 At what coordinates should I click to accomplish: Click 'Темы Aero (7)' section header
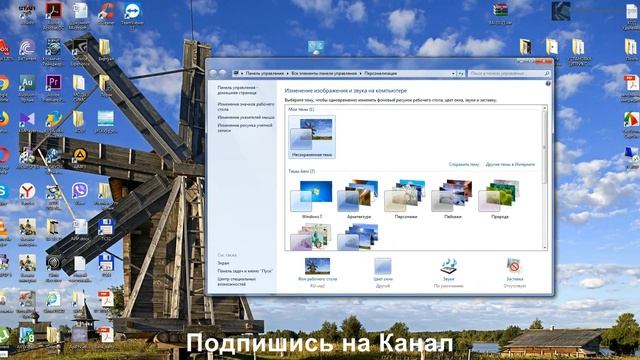coord(302,171)
